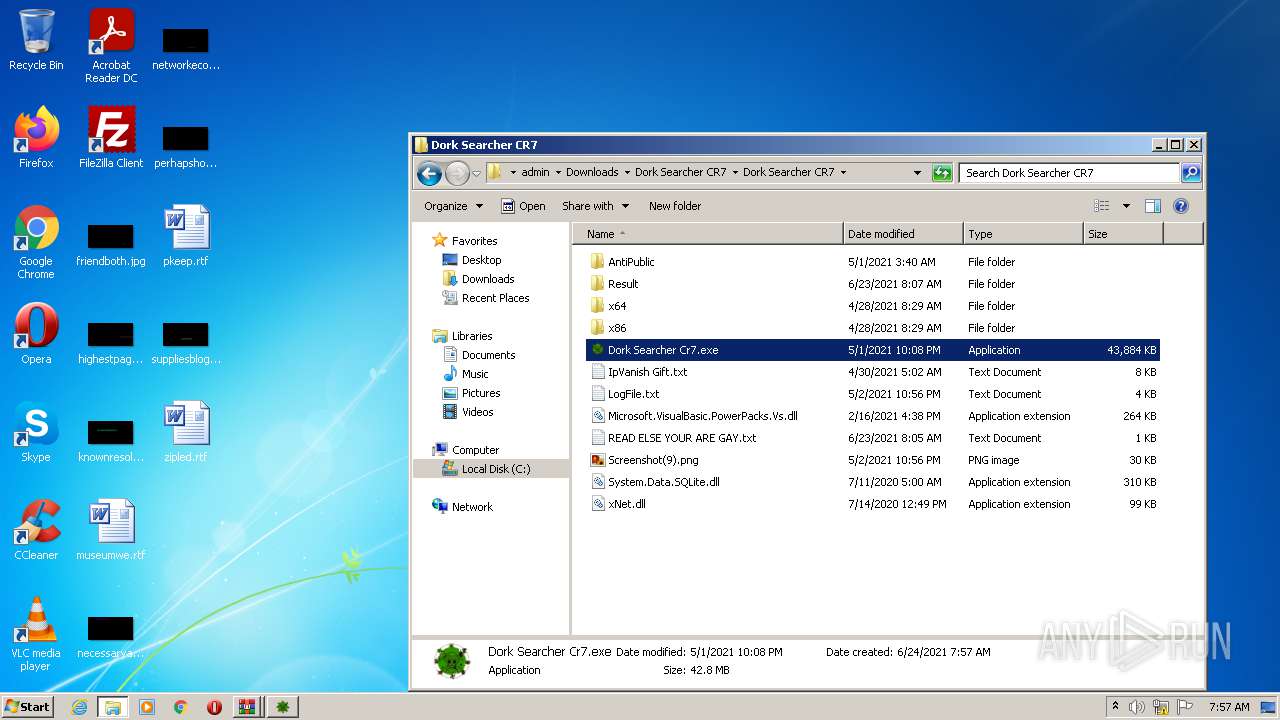Click the WinRAR icon in taskbar
Image resolution: width=1280 pixels, height=720 pixels.
(248, 707)
